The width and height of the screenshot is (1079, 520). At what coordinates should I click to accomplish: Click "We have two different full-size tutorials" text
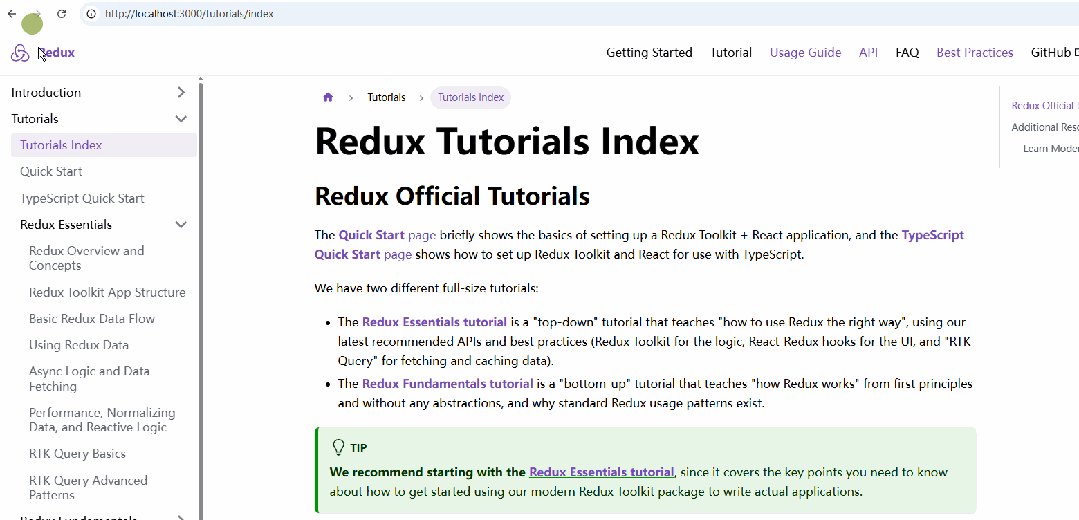[426, 288]
